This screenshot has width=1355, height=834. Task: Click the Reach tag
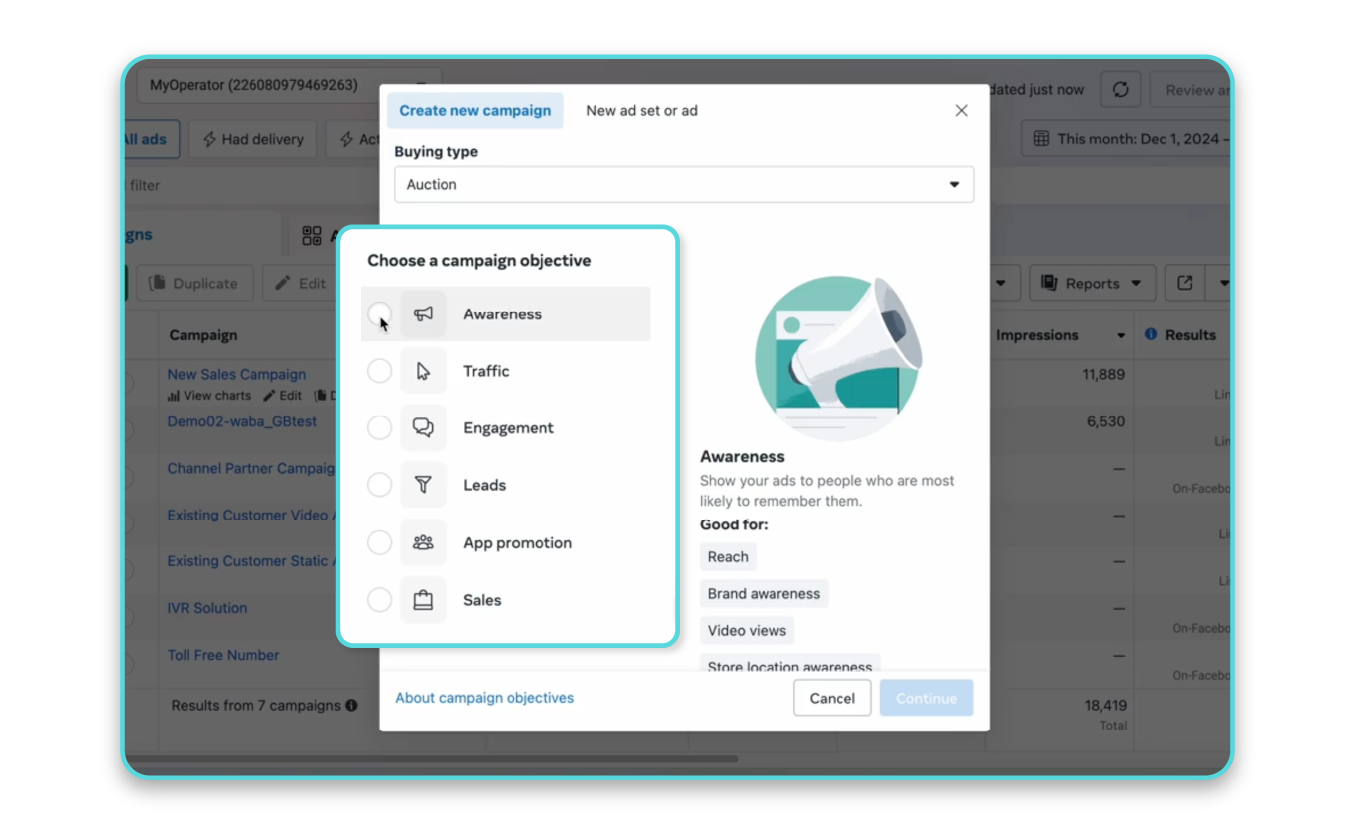coord(728,557)
